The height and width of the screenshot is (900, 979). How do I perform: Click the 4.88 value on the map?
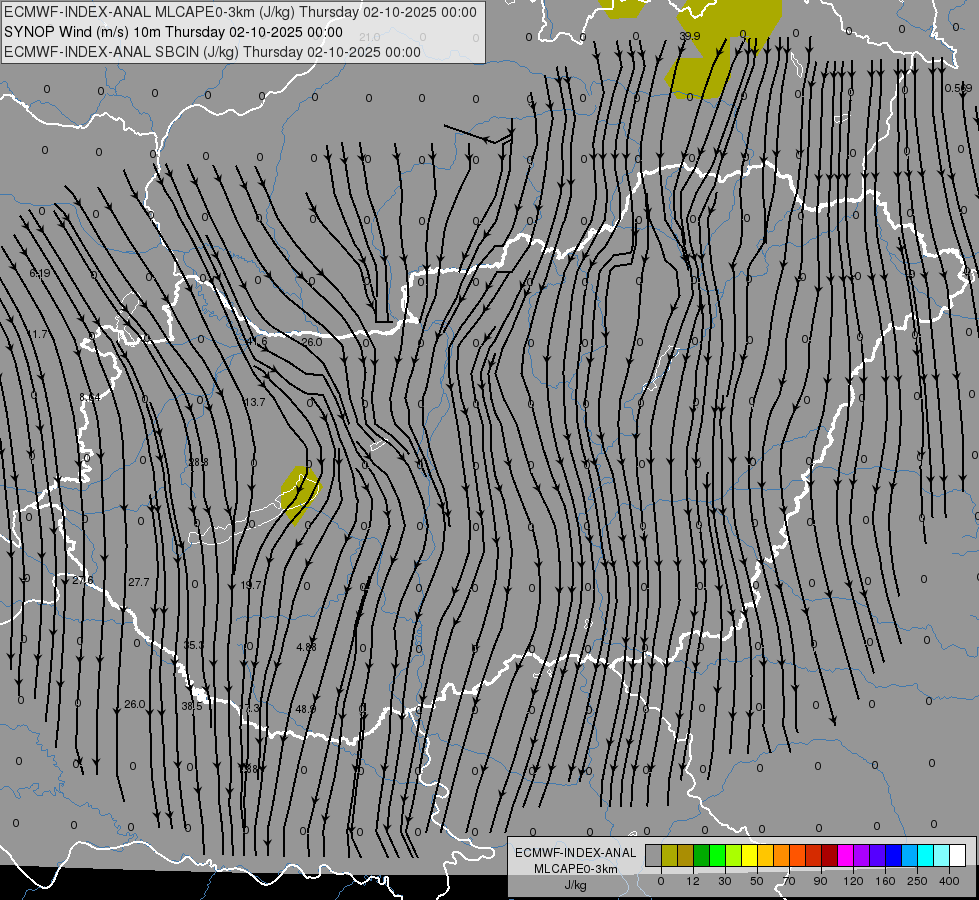[x=306, y=646]
